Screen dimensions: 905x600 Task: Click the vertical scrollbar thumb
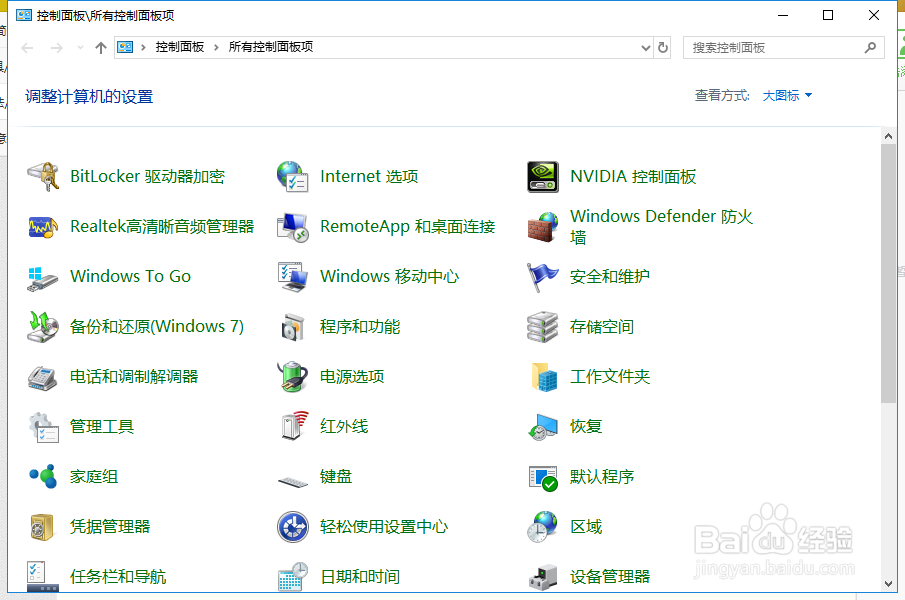click(x=888, y=273)
